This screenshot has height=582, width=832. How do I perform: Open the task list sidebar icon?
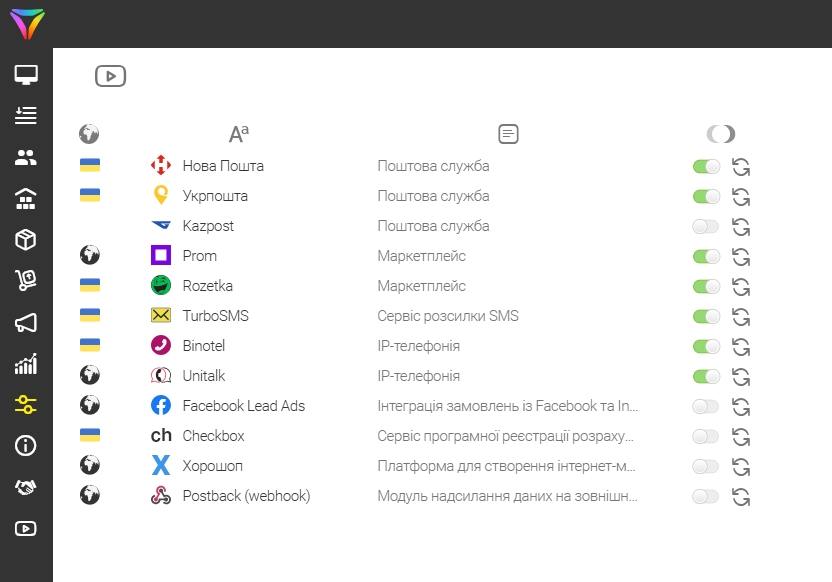26,116
